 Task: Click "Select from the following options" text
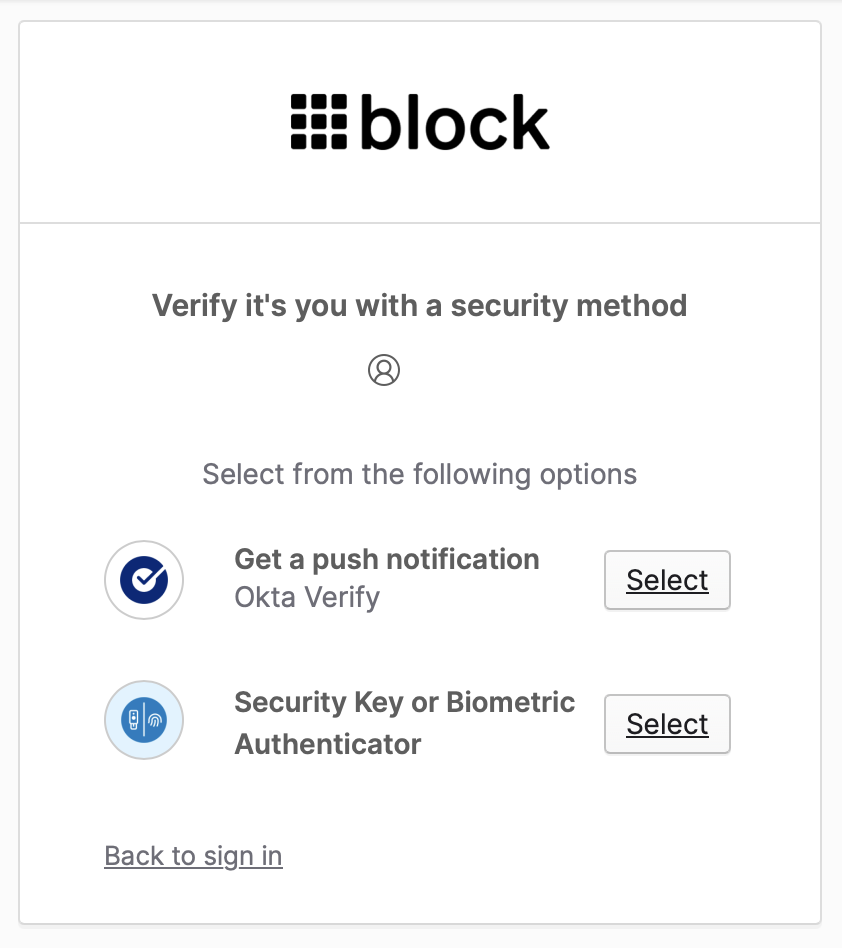419,473
